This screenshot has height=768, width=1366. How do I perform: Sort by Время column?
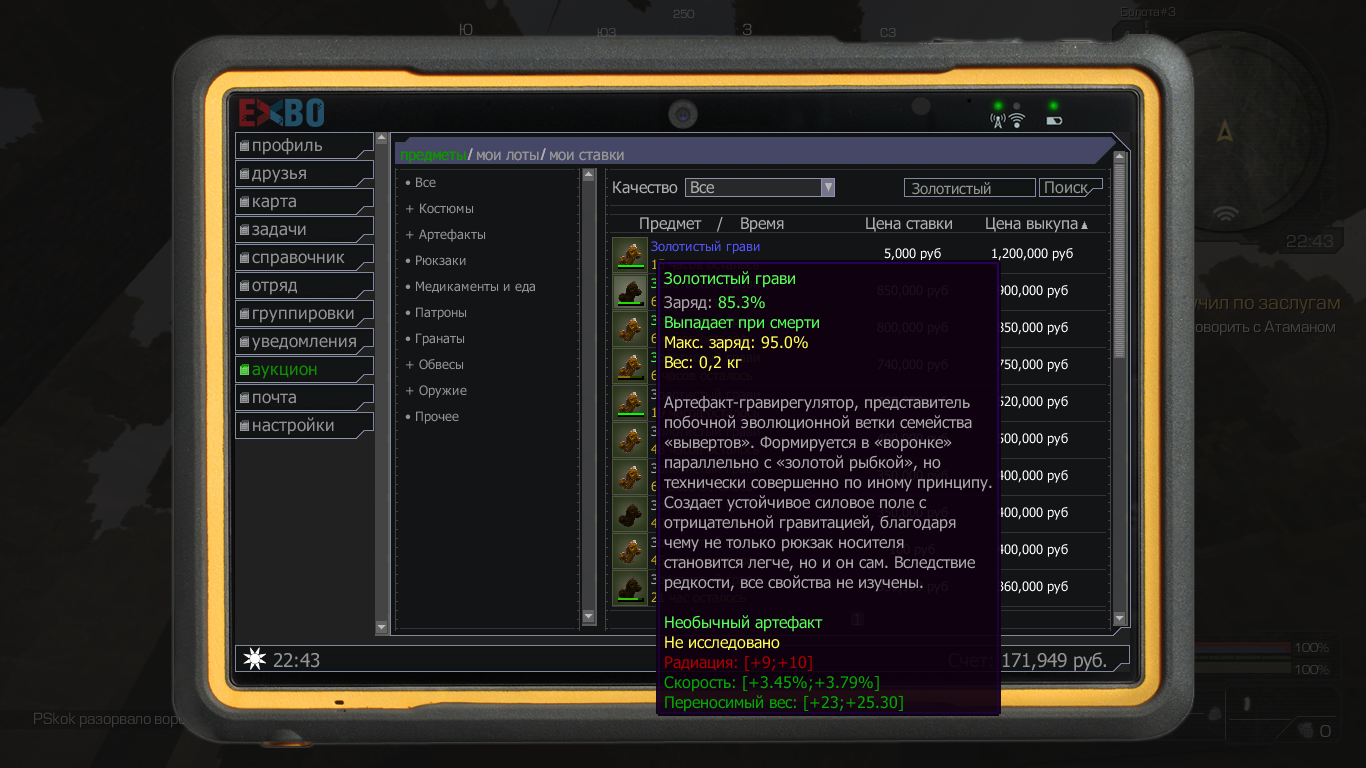click(762, 224)
